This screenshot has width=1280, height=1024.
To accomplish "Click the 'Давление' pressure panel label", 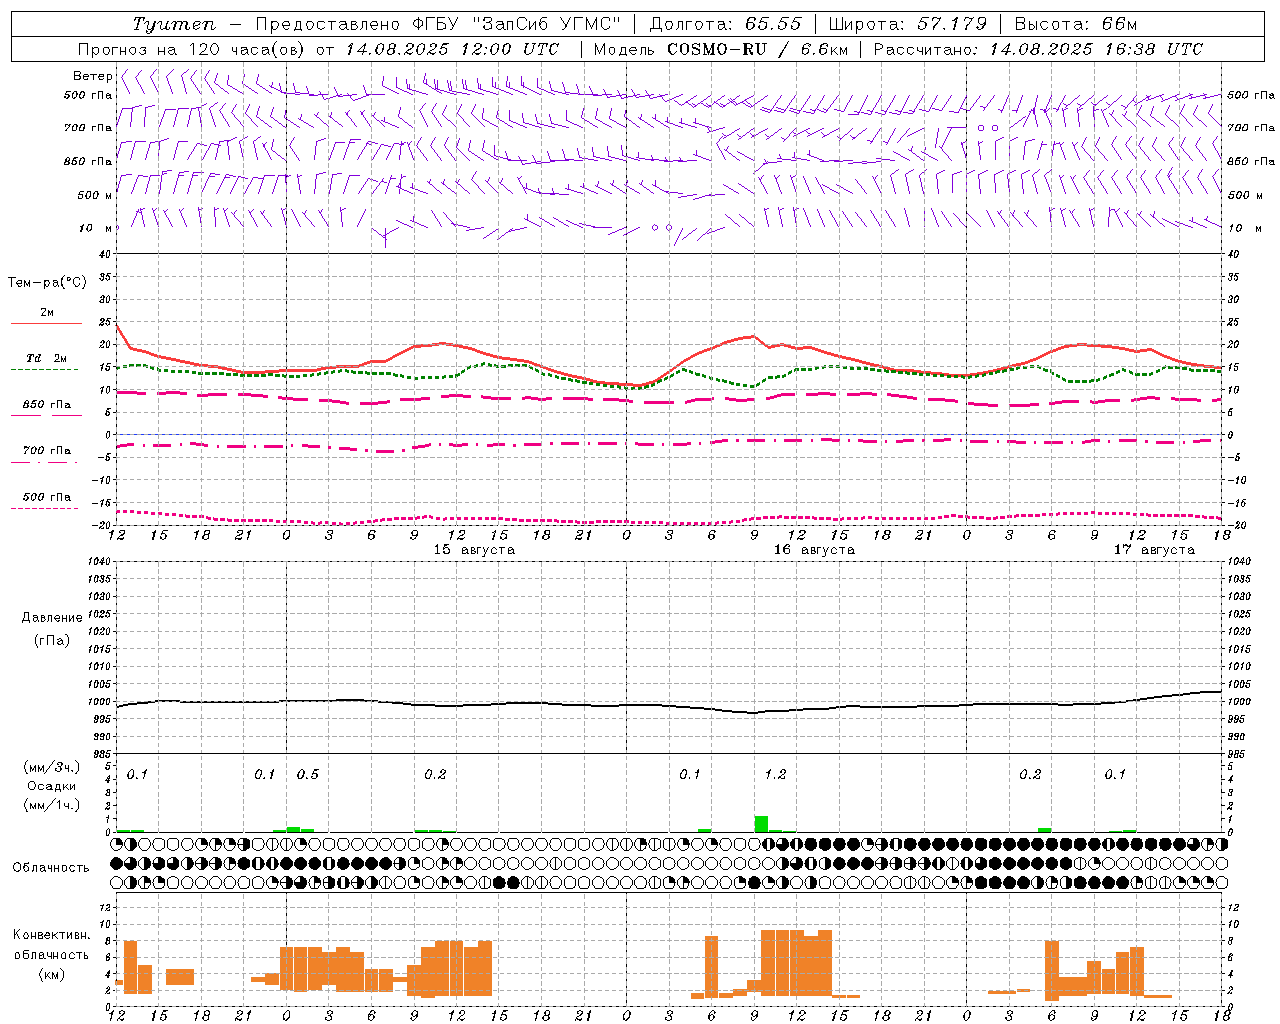I will [52, 618].
